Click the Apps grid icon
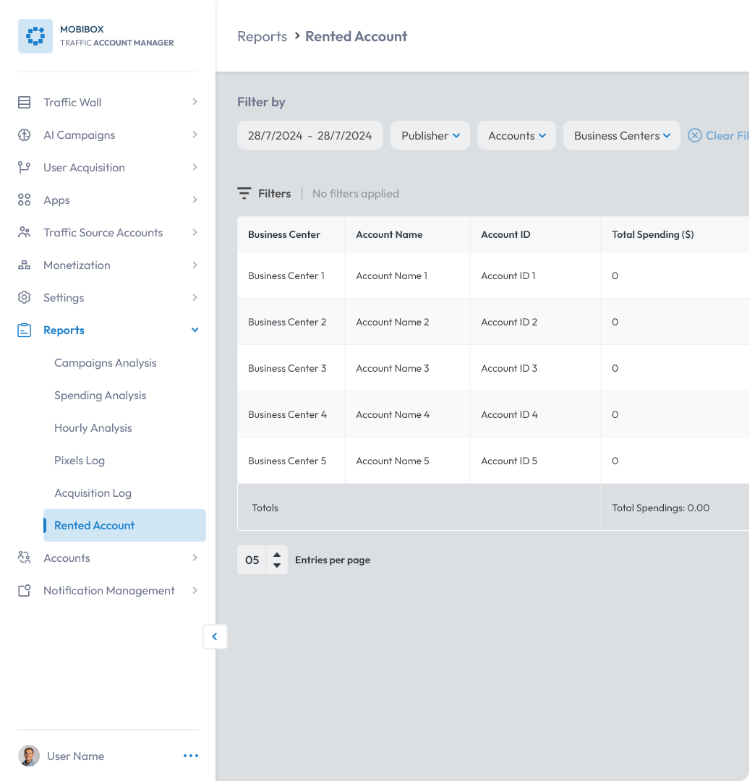This screenshot has height=781, width=749. 24,200
